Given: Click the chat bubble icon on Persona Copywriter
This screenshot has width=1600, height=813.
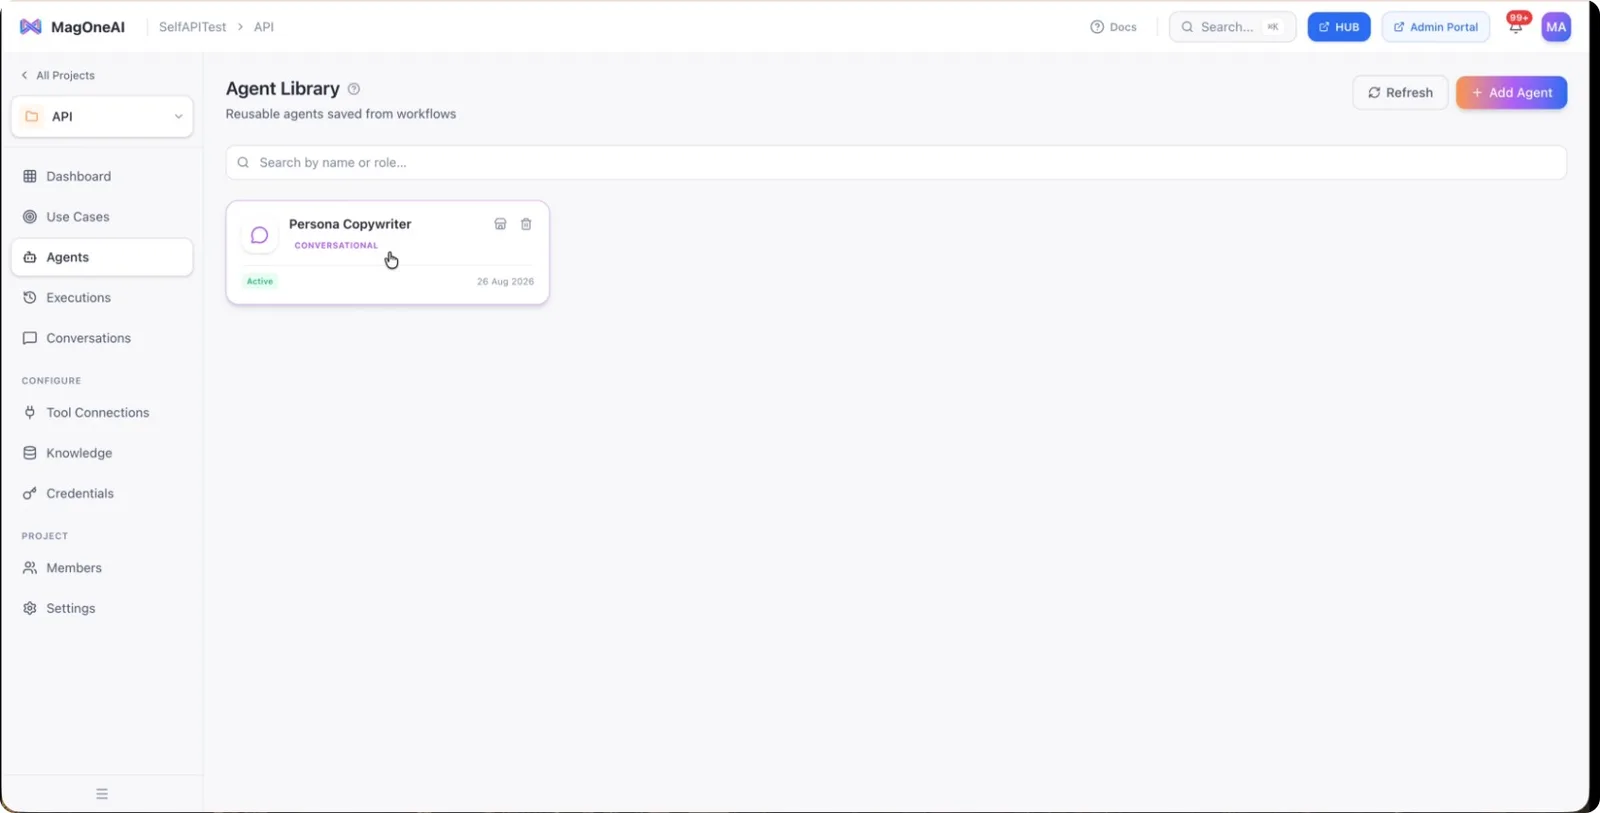Looking at the screenshot, I should click(260, 235).
